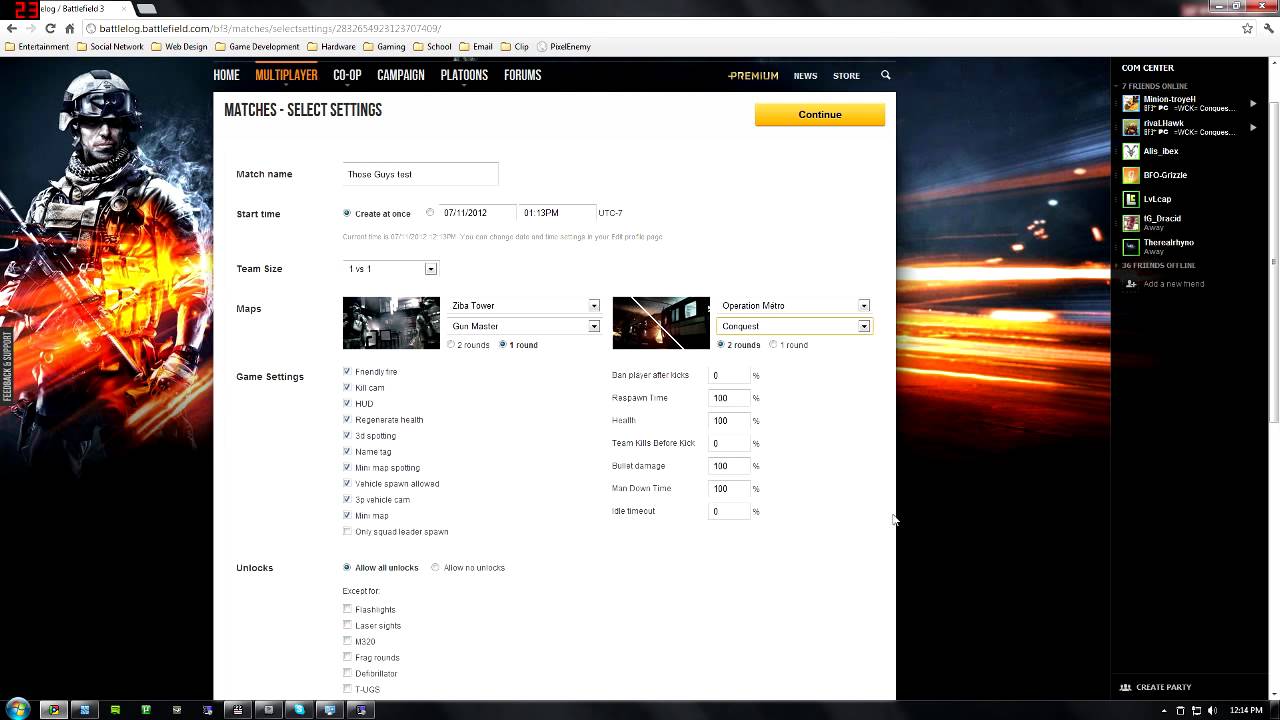Select 1 round for Operation Métro
The height and width of the screenshot is (720, 1280).
point(773,344)
